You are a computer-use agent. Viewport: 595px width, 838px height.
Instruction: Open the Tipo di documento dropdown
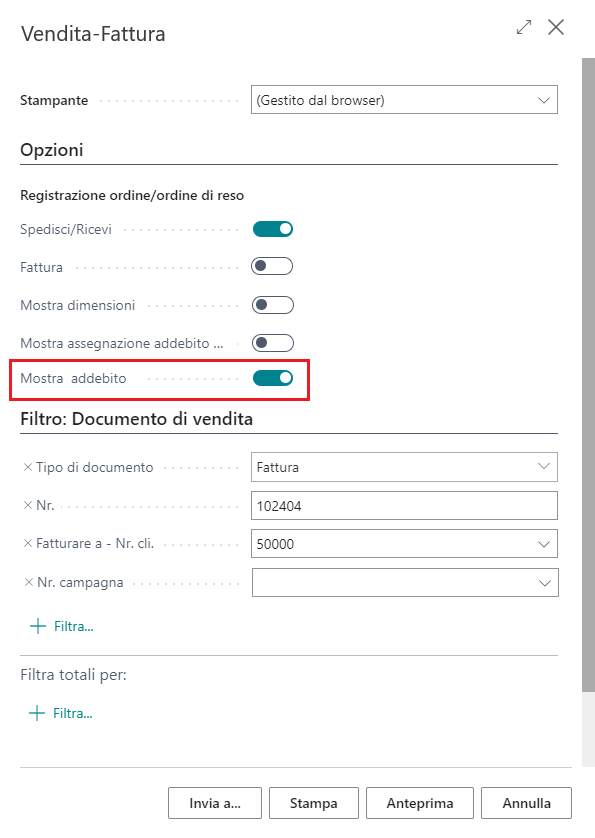[x=542, y=467]
